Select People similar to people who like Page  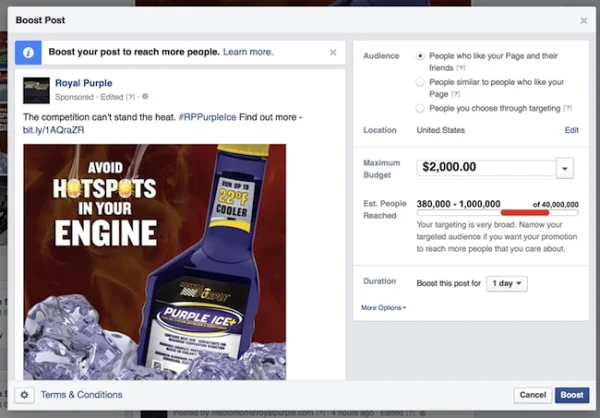click(x=420, y=82)
